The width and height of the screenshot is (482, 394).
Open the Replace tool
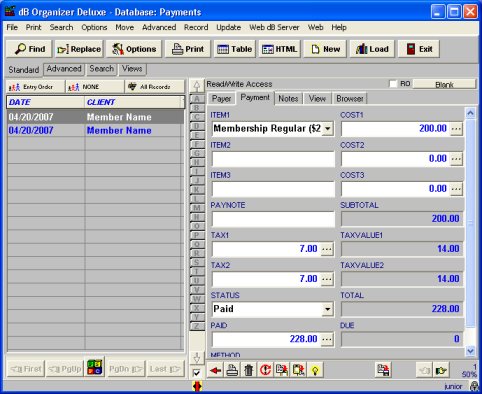(79, 49)
